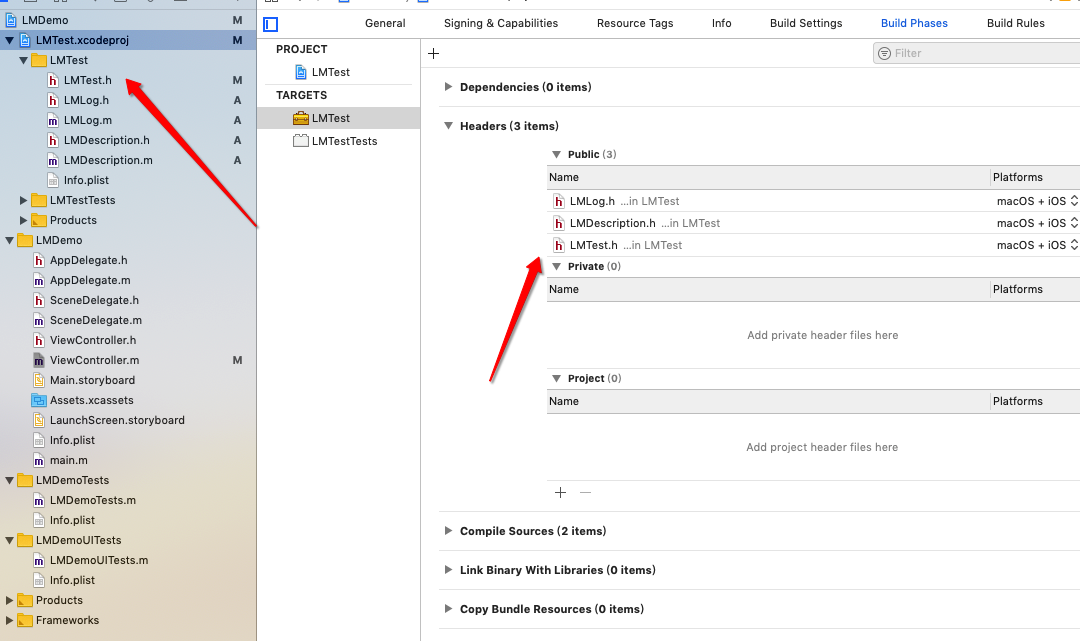Collapse the LMDemoTests folder
The image size is (1080, 641).
[10, 480]
